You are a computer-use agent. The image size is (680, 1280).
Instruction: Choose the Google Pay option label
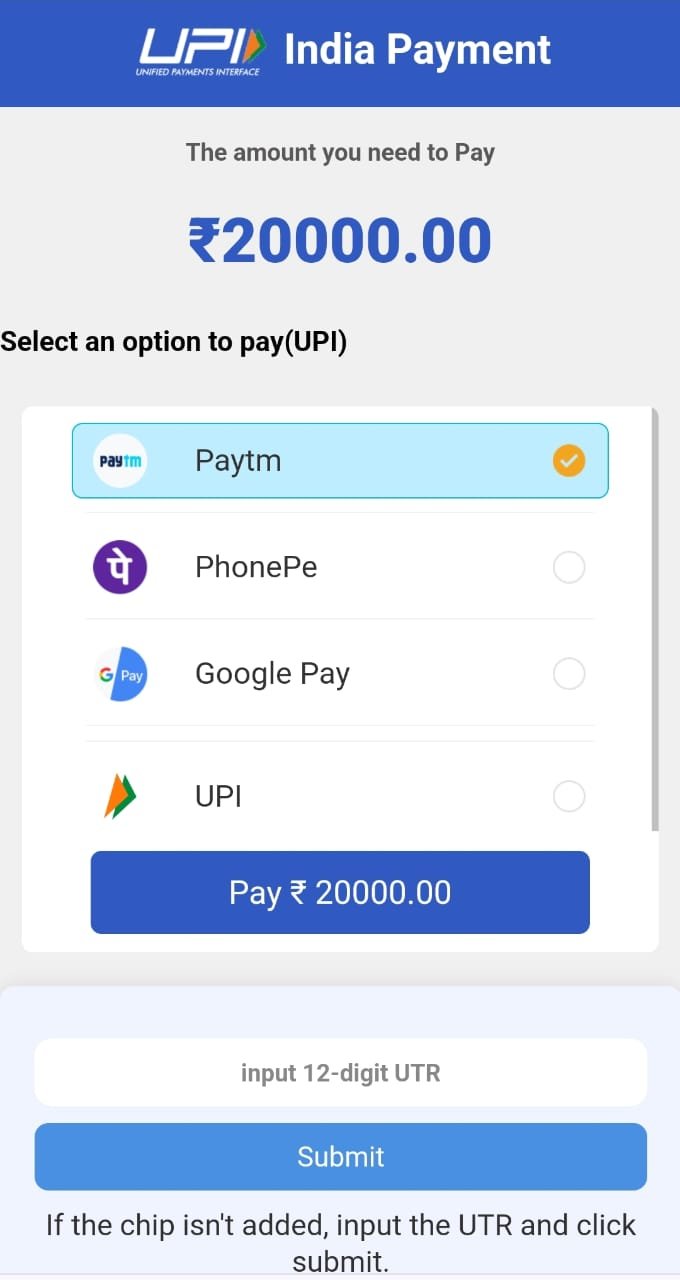tap(272, 674)
